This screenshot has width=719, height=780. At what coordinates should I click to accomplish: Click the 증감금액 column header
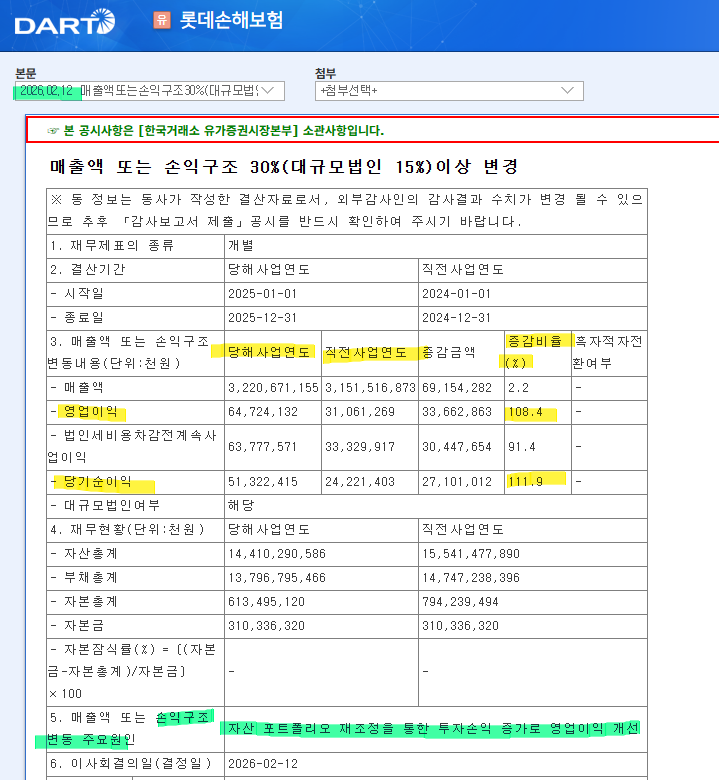tap(448, 353)
